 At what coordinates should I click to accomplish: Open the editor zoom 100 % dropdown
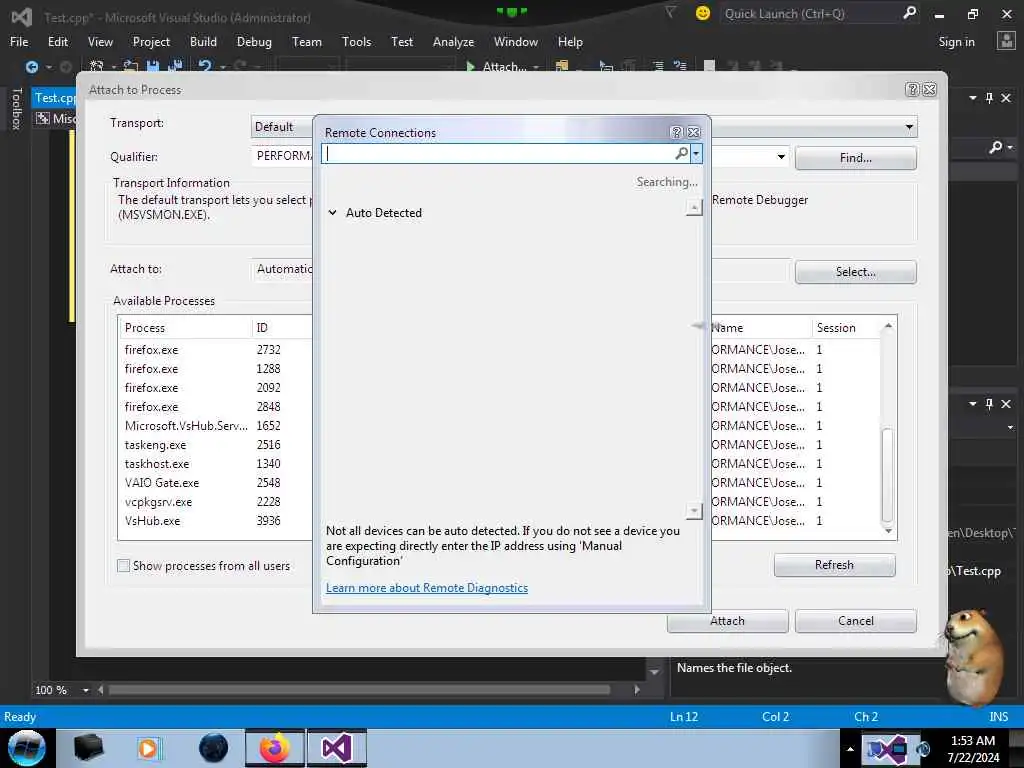(86, 690)
